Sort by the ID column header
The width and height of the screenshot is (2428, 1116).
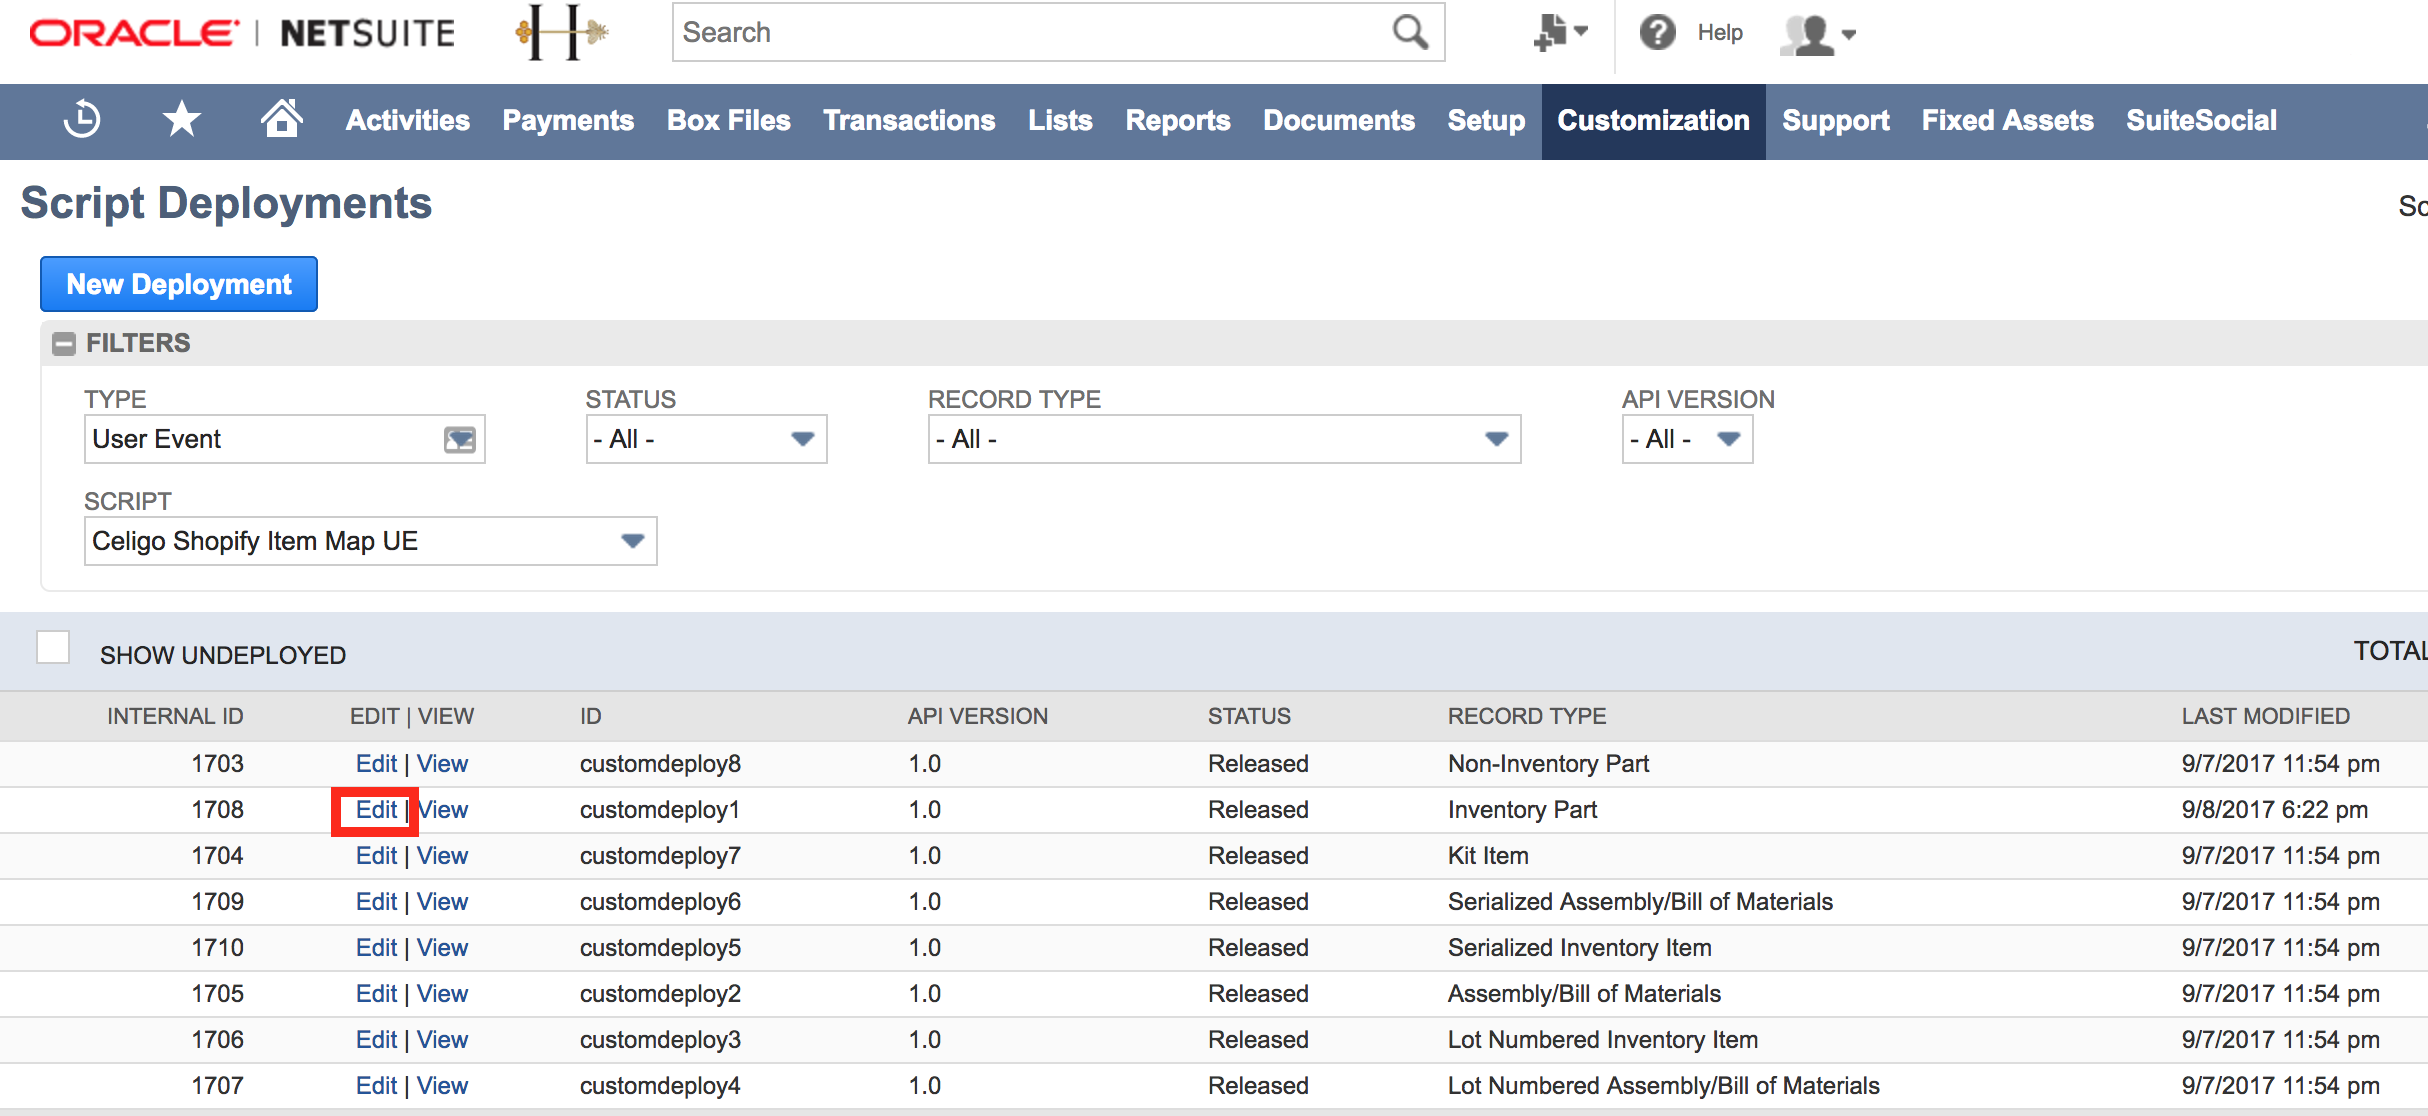(590, 716)
